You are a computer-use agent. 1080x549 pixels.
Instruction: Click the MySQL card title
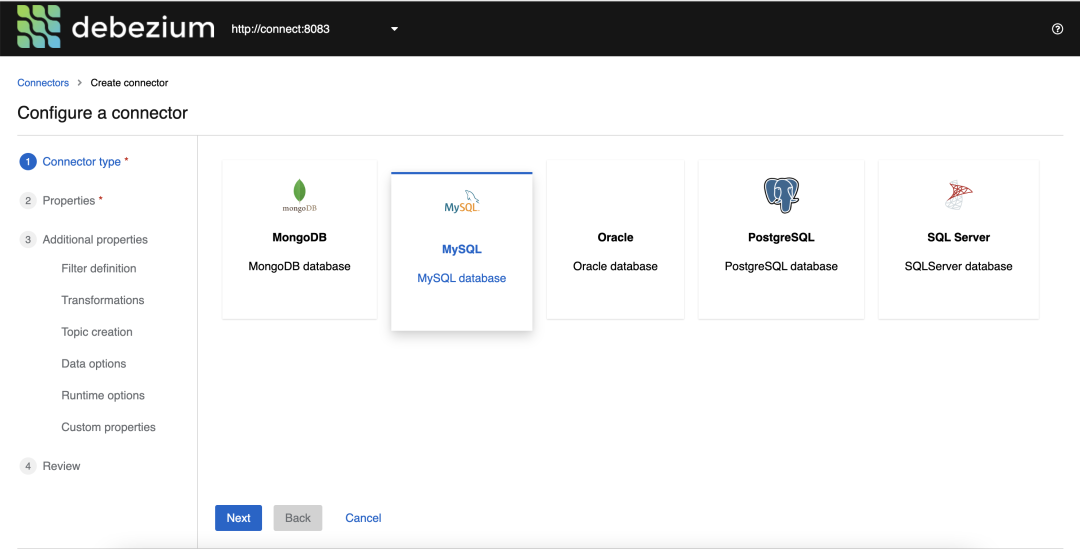(x=461, y=249)
